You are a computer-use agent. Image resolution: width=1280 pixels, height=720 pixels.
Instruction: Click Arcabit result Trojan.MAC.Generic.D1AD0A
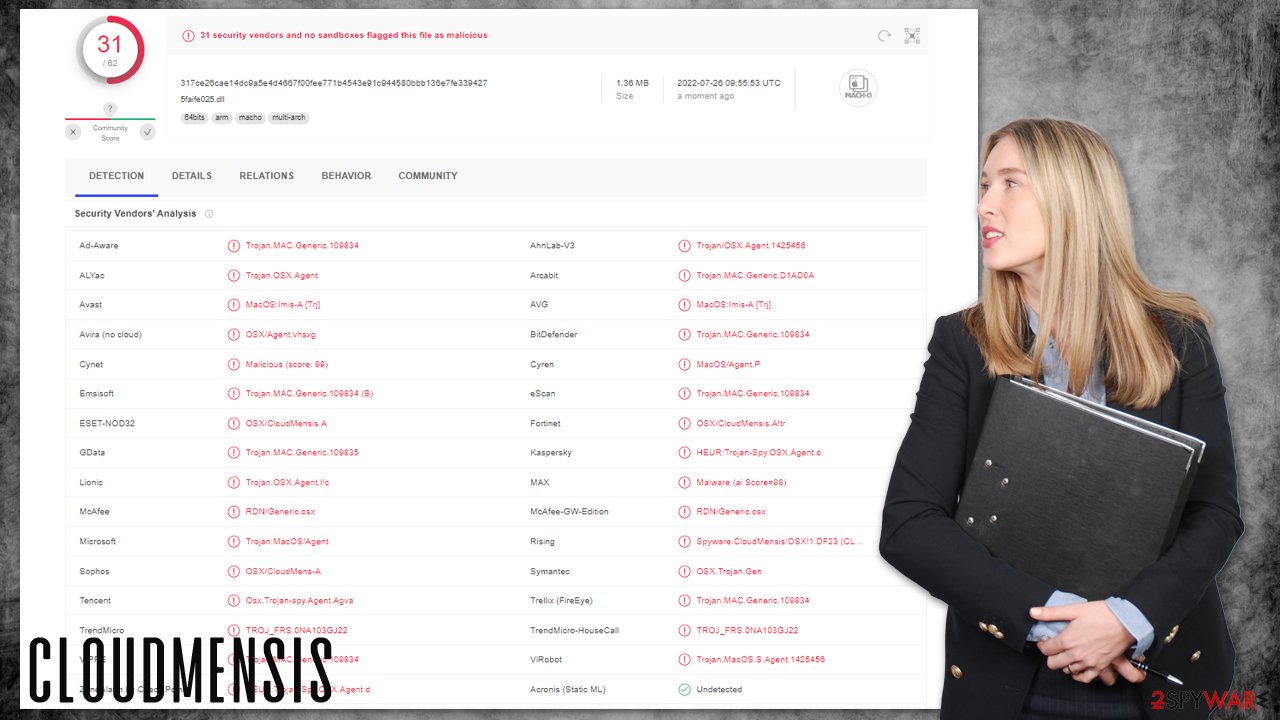tap(755, 275)
